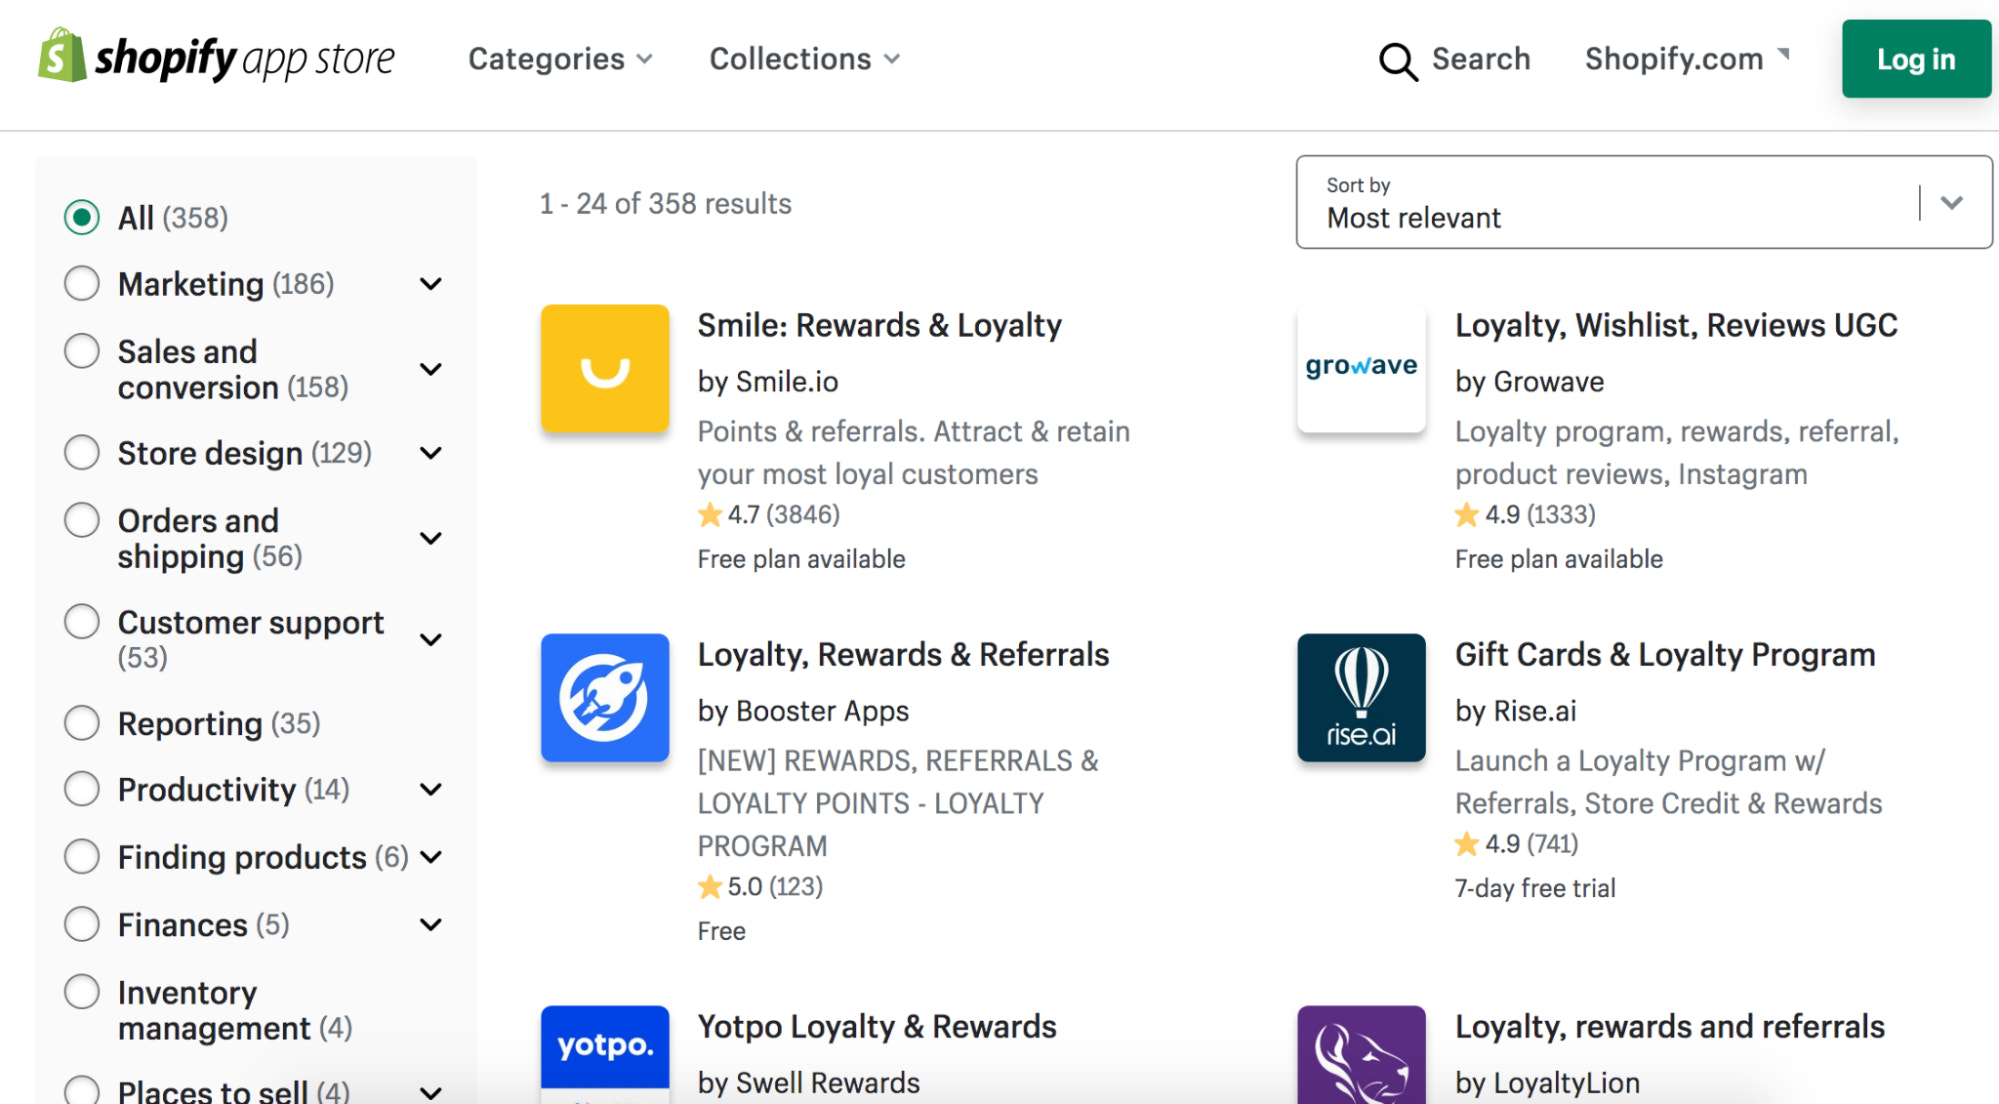1999x1104 pixels.
Task: Open the Collections menu
Action: click(x=804, y=59)
